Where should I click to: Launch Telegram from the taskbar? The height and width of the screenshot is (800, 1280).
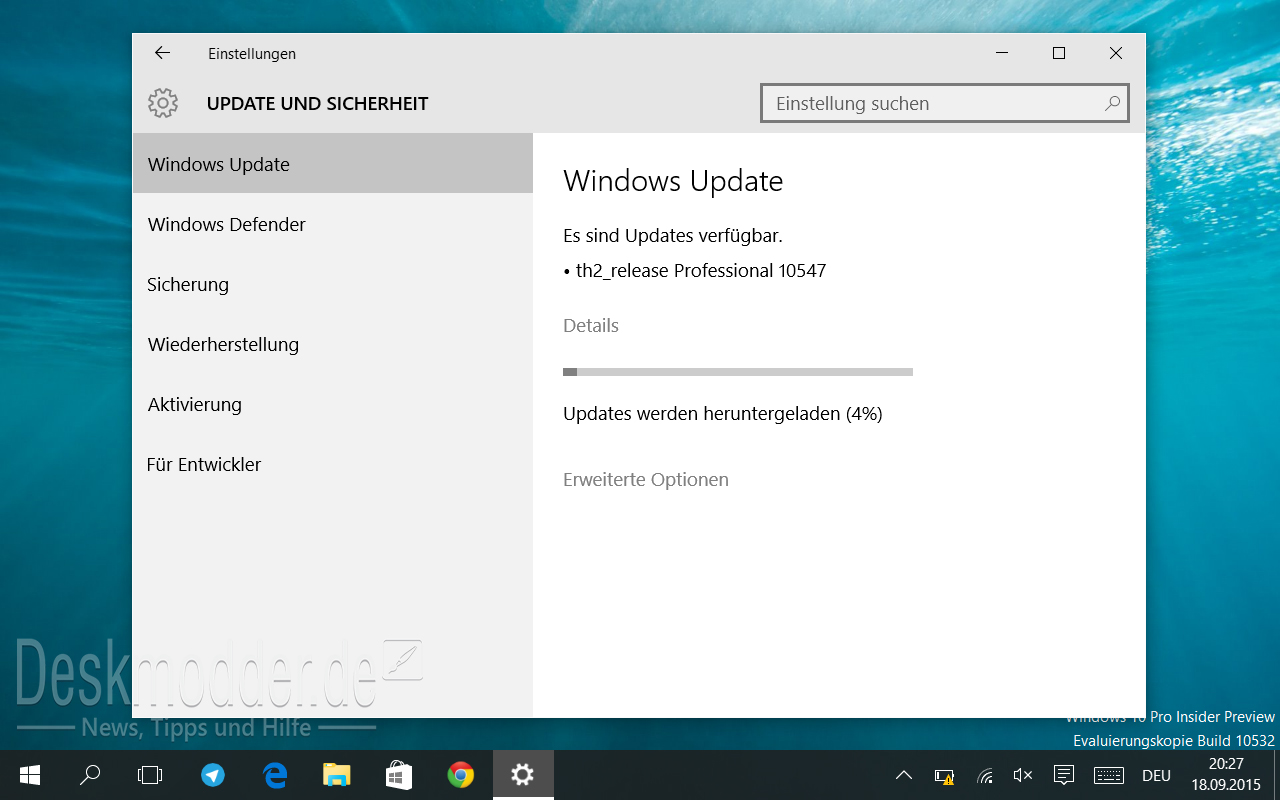213,775
